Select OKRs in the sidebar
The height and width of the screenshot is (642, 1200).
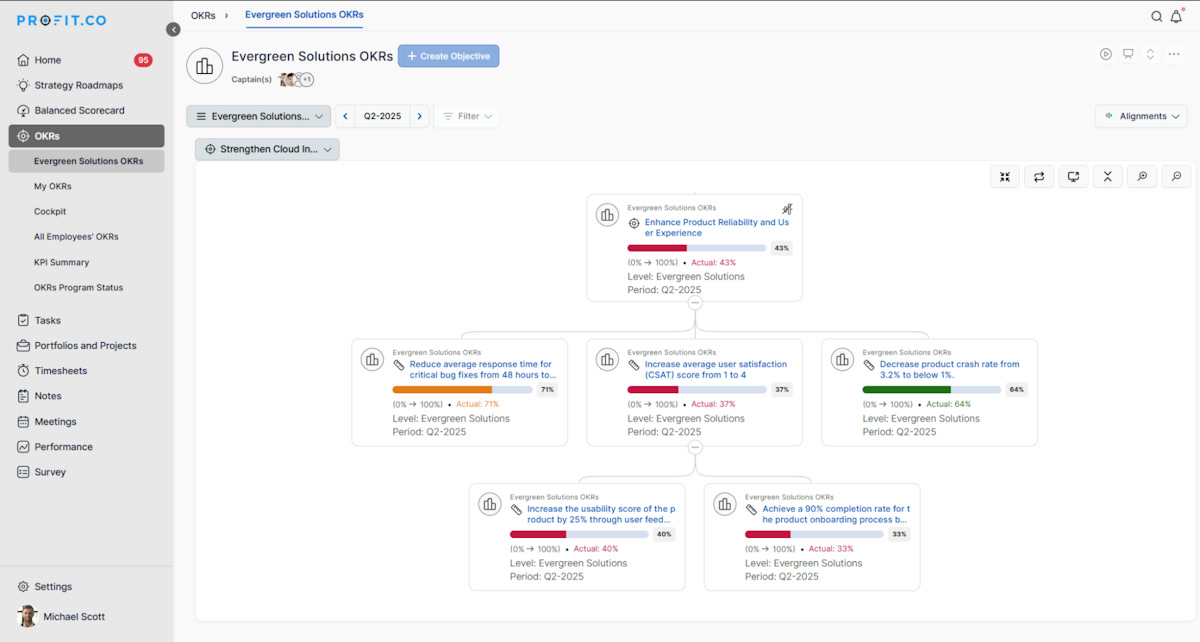point(86,136)
